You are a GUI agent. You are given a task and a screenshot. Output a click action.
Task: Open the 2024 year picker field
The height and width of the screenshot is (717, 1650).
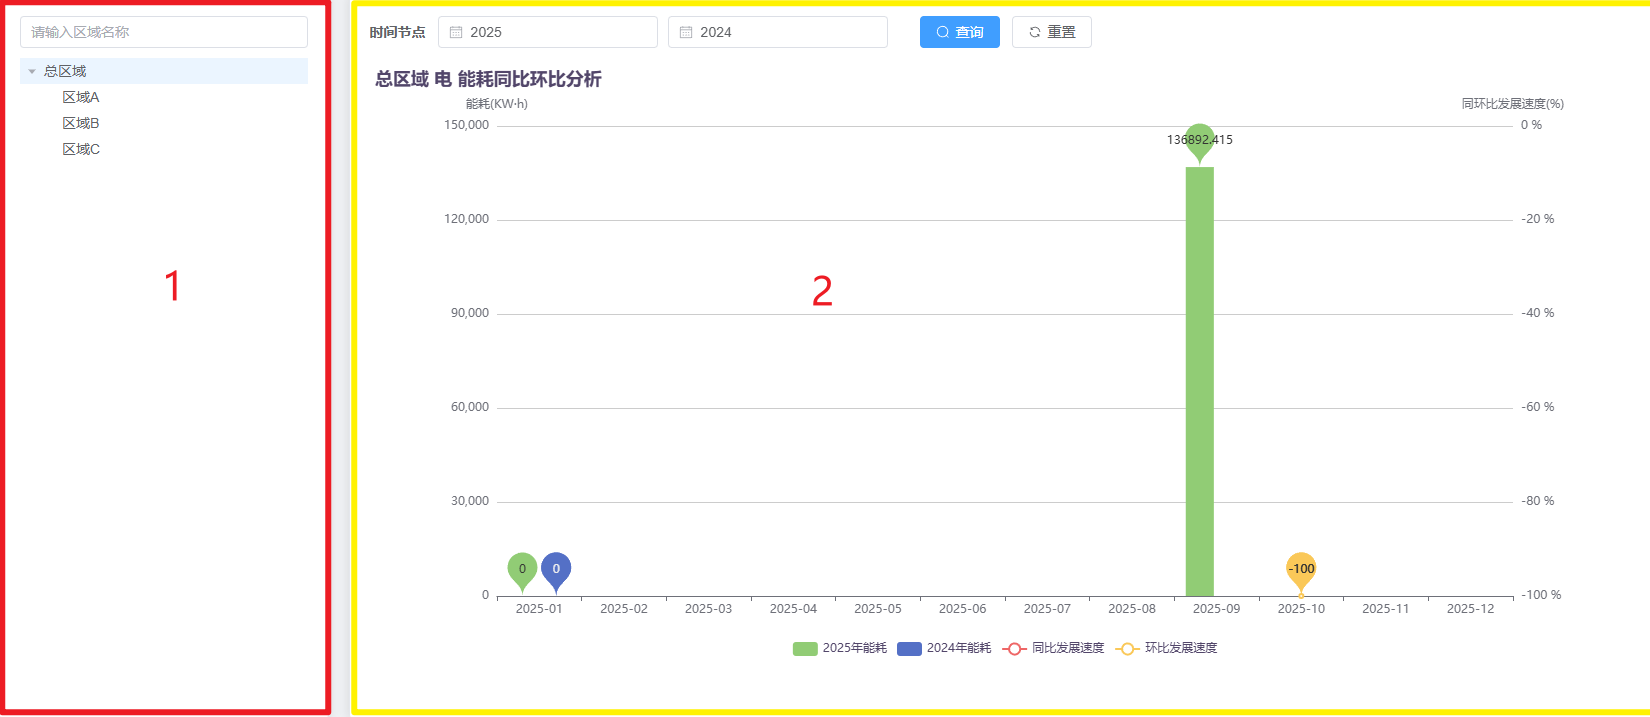click(778, 32)
